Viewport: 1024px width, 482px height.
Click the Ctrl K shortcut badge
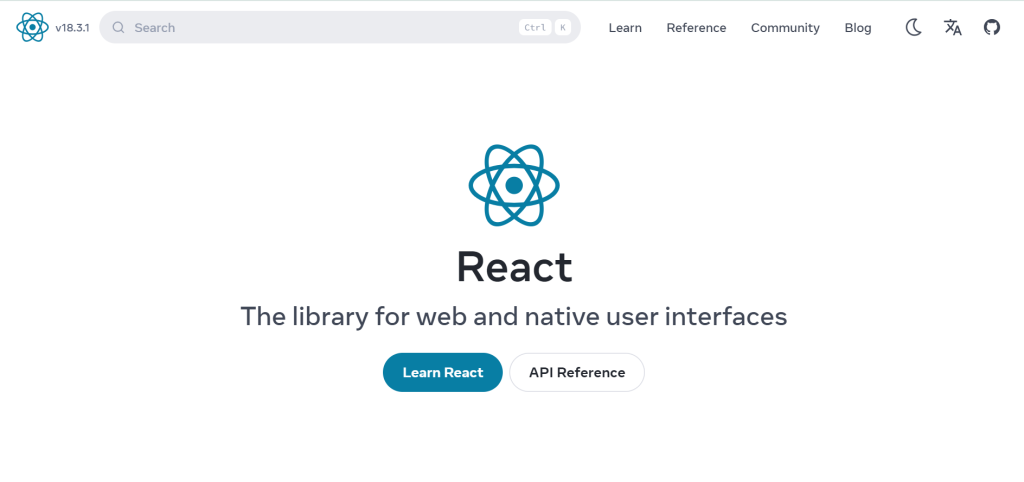[545, 27]
